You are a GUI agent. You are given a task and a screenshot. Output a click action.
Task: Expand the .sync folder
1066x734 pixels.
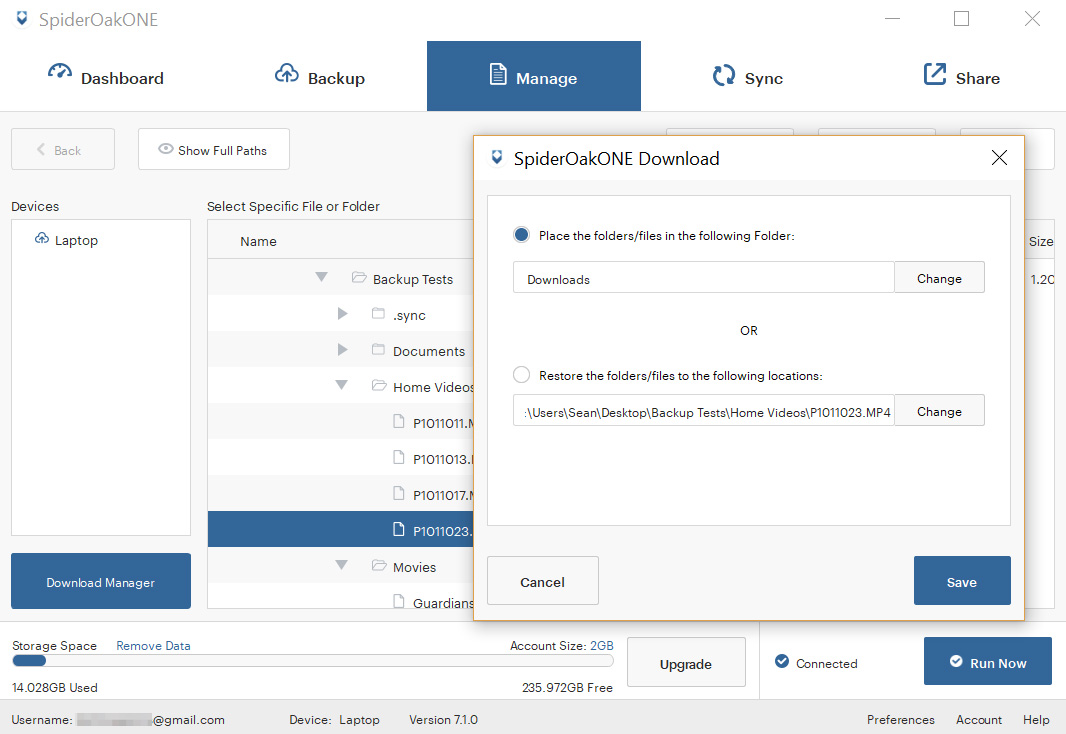click(343, 314)
